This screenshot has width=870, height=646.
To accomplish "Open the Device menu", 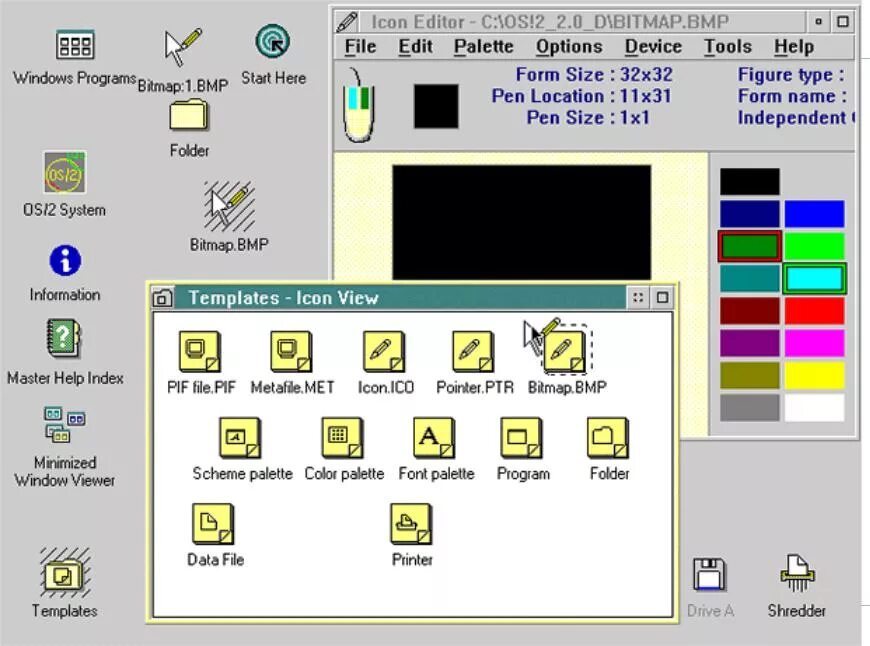I will pyautogui.click(x=653, y=47).
